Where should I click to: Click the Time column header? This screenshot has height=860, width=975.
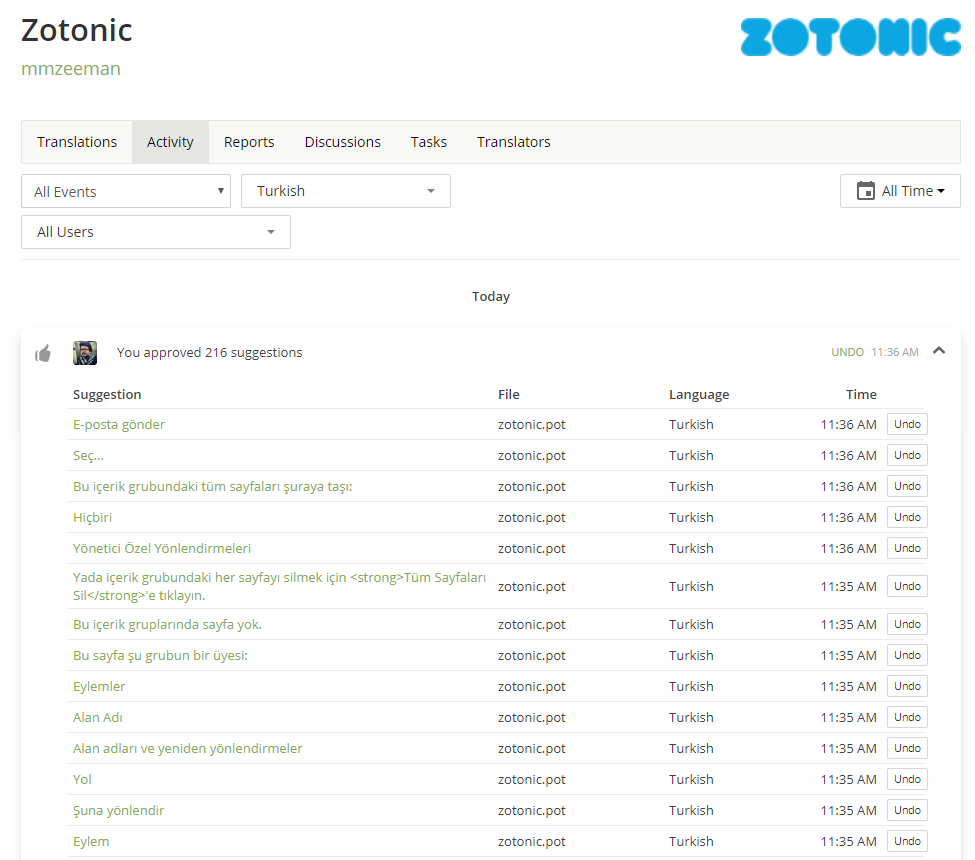861,394
